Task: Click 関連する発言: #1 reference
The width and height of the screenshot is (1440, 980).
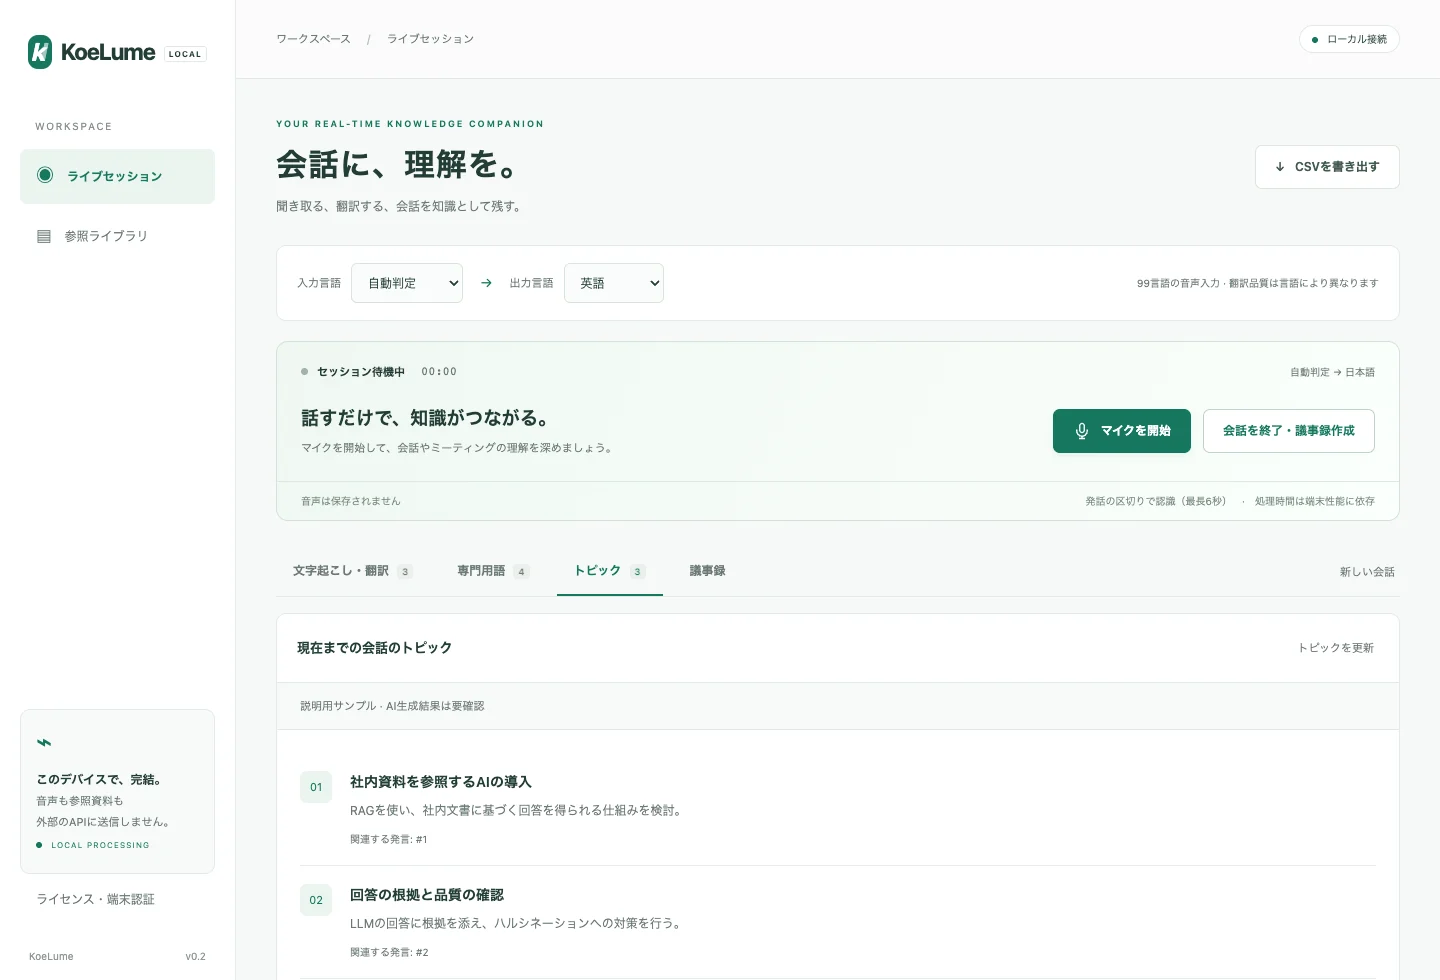Action: click(x=389, y=839)
